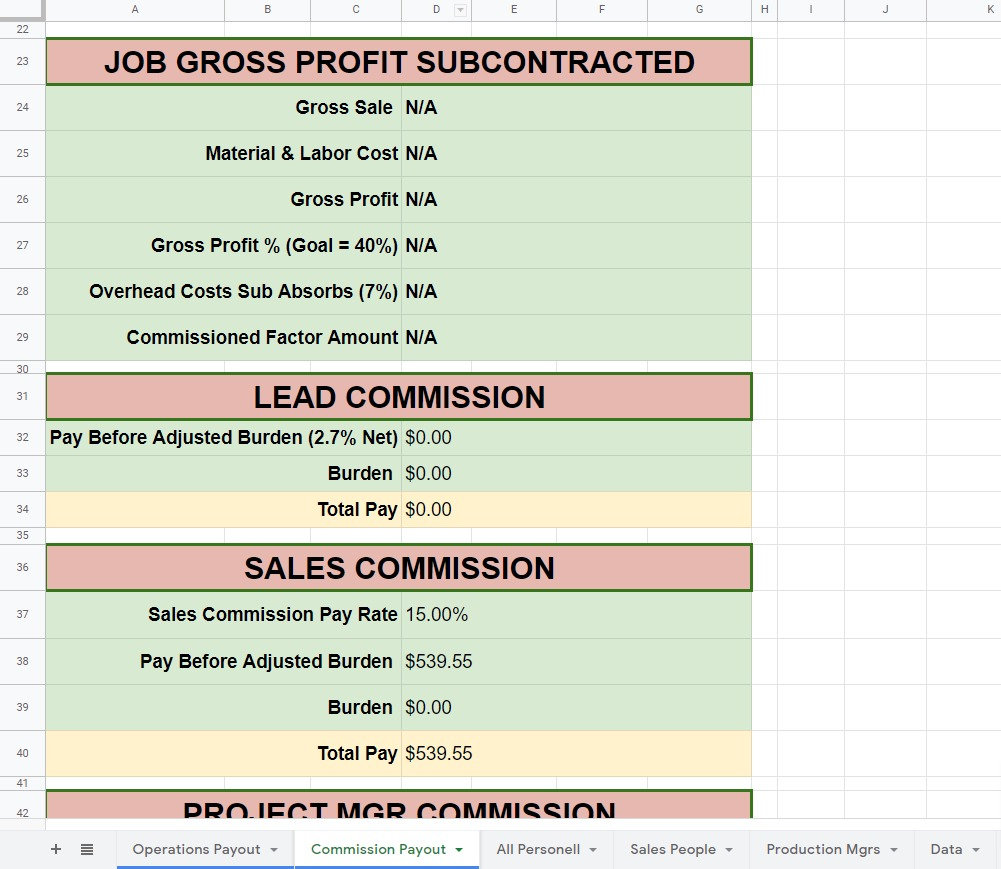
Task: Click row 31 header to select the row
Action: (x=22, y=396)
